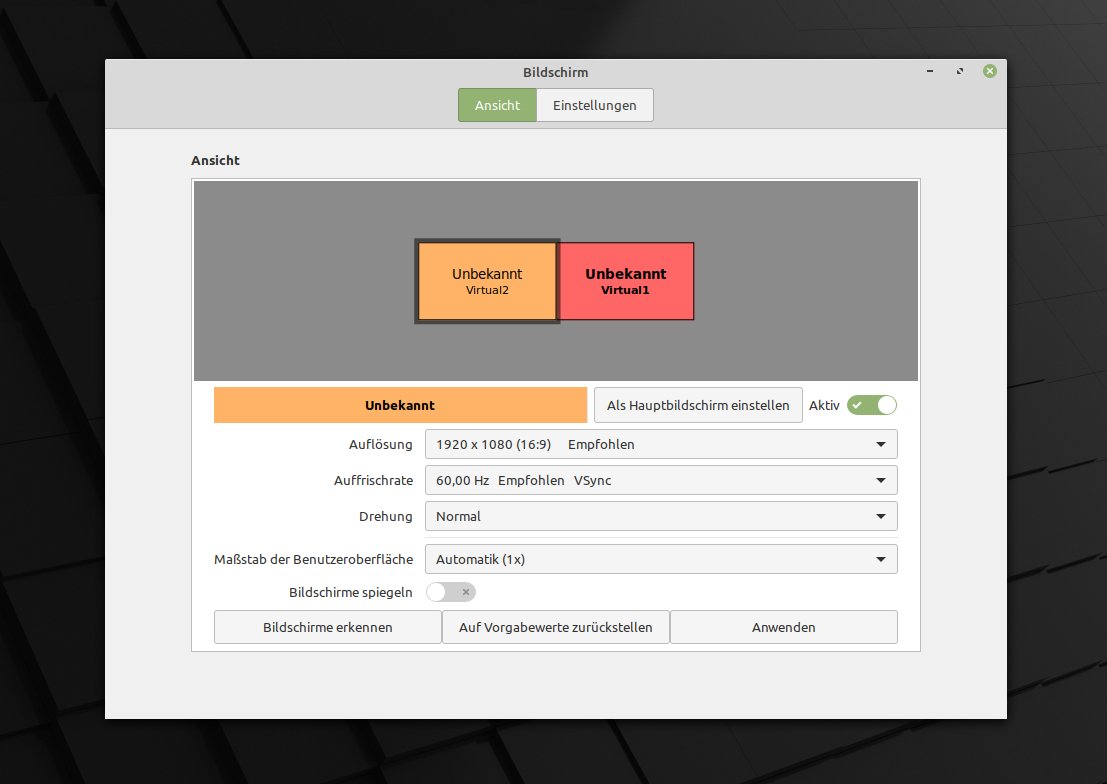
Task: Minimize the Bildschirm window
Action: coord(930,71)
